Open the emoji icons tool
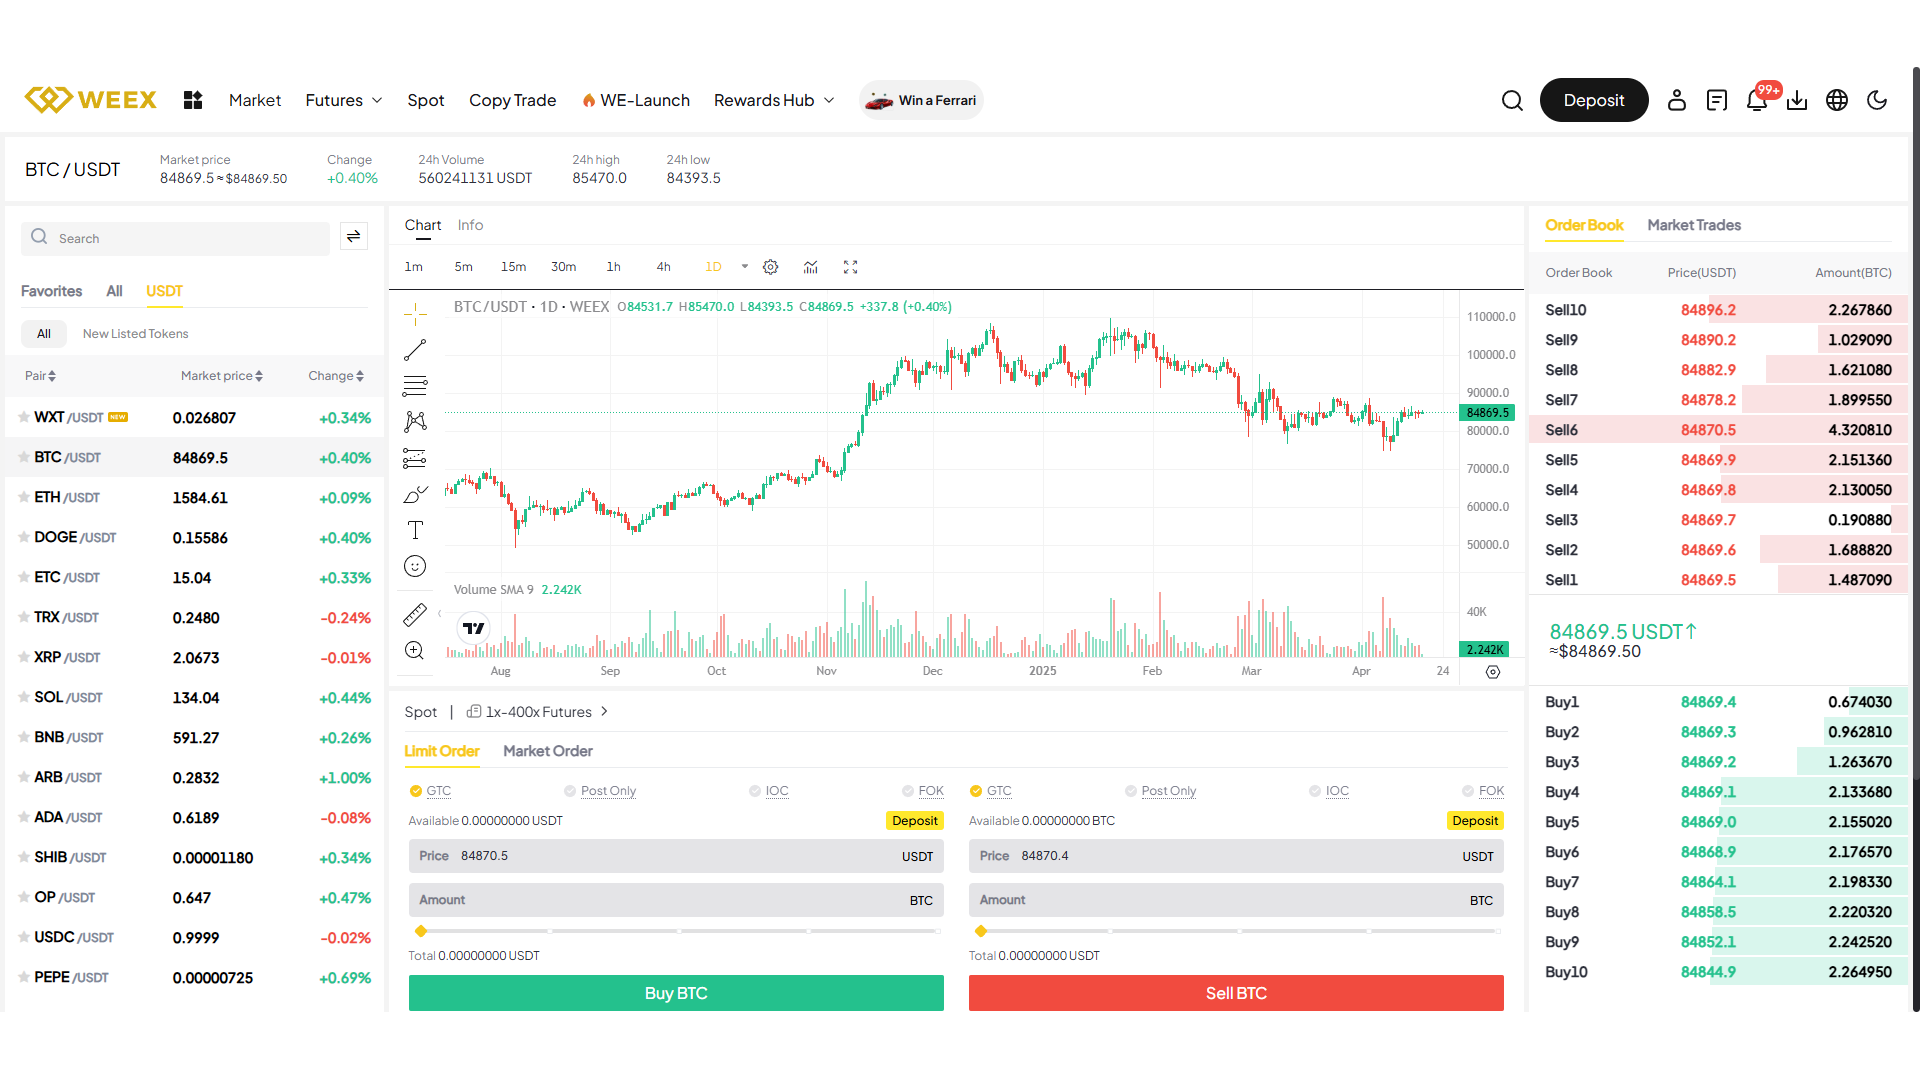1920x1080 pixels. point(415,566)
